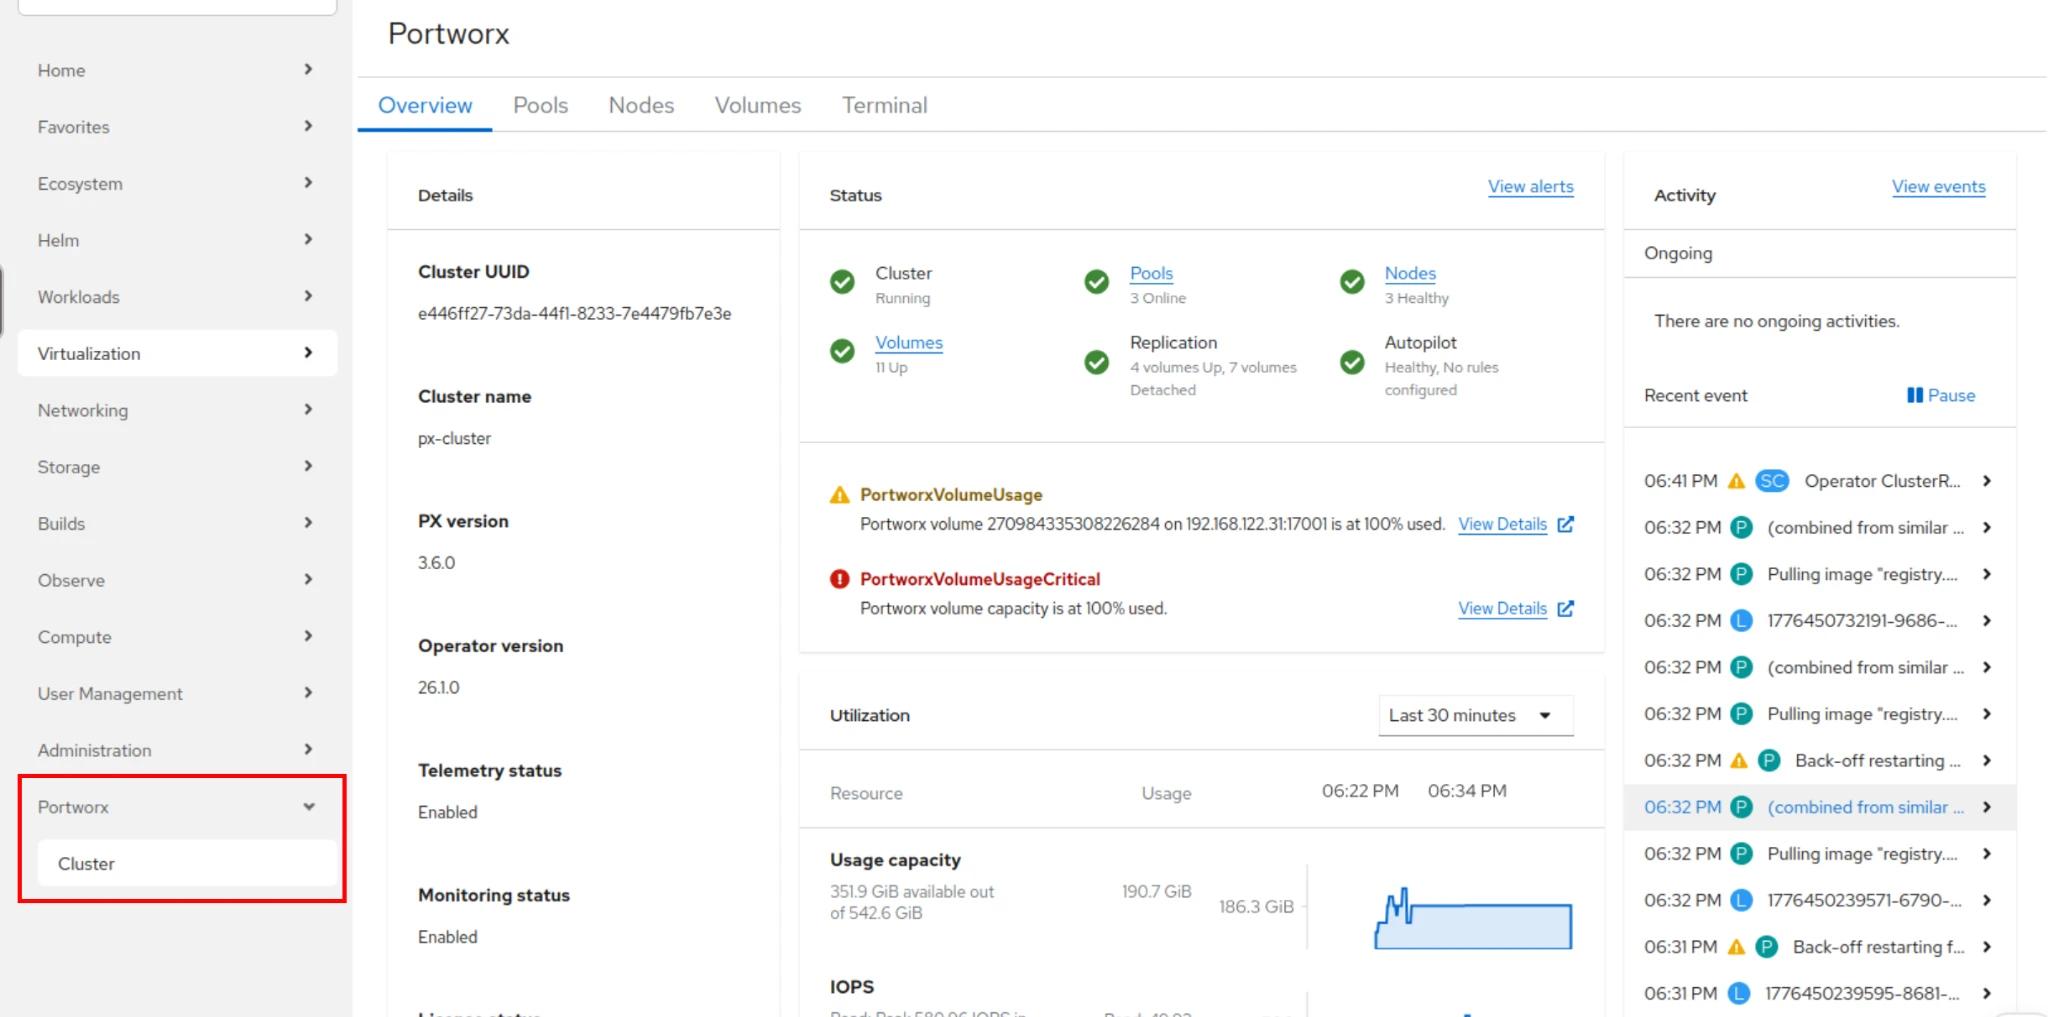Image resolution: width=2048 pixels, height=1017 pixels.
Task: Follow the Pools status link
Action: tap(1151, 273)
